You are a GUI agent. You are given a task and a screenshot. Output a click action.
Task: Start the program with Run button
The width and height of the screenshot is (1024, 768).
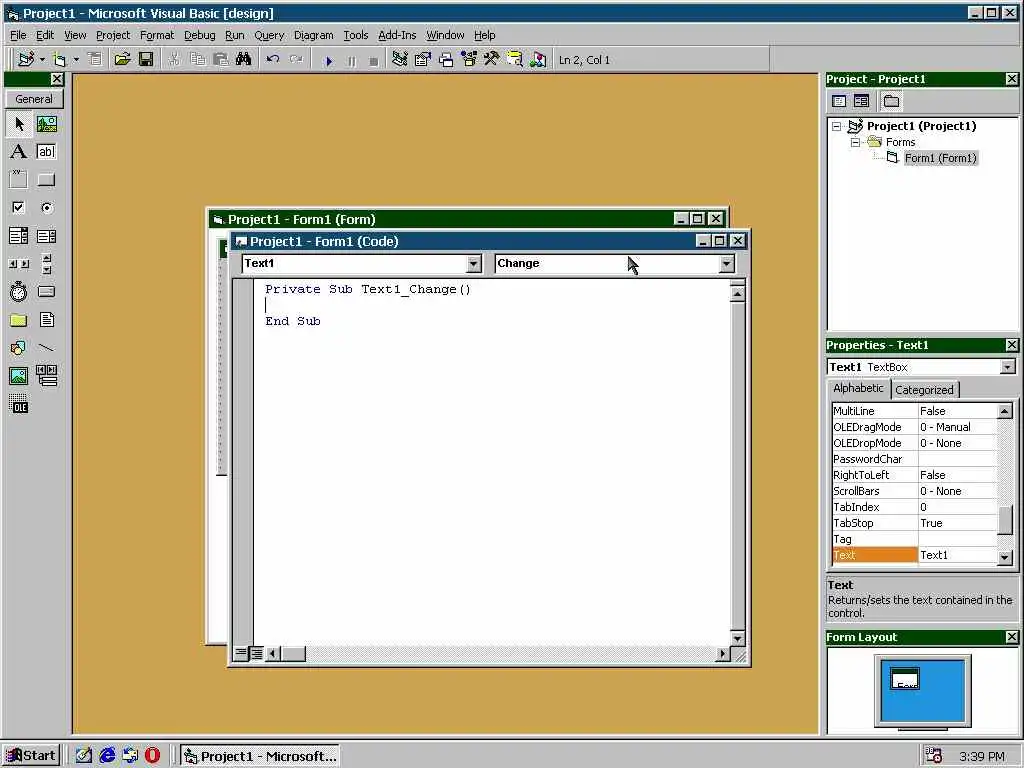pyautogui.click(x=328, y=60)
